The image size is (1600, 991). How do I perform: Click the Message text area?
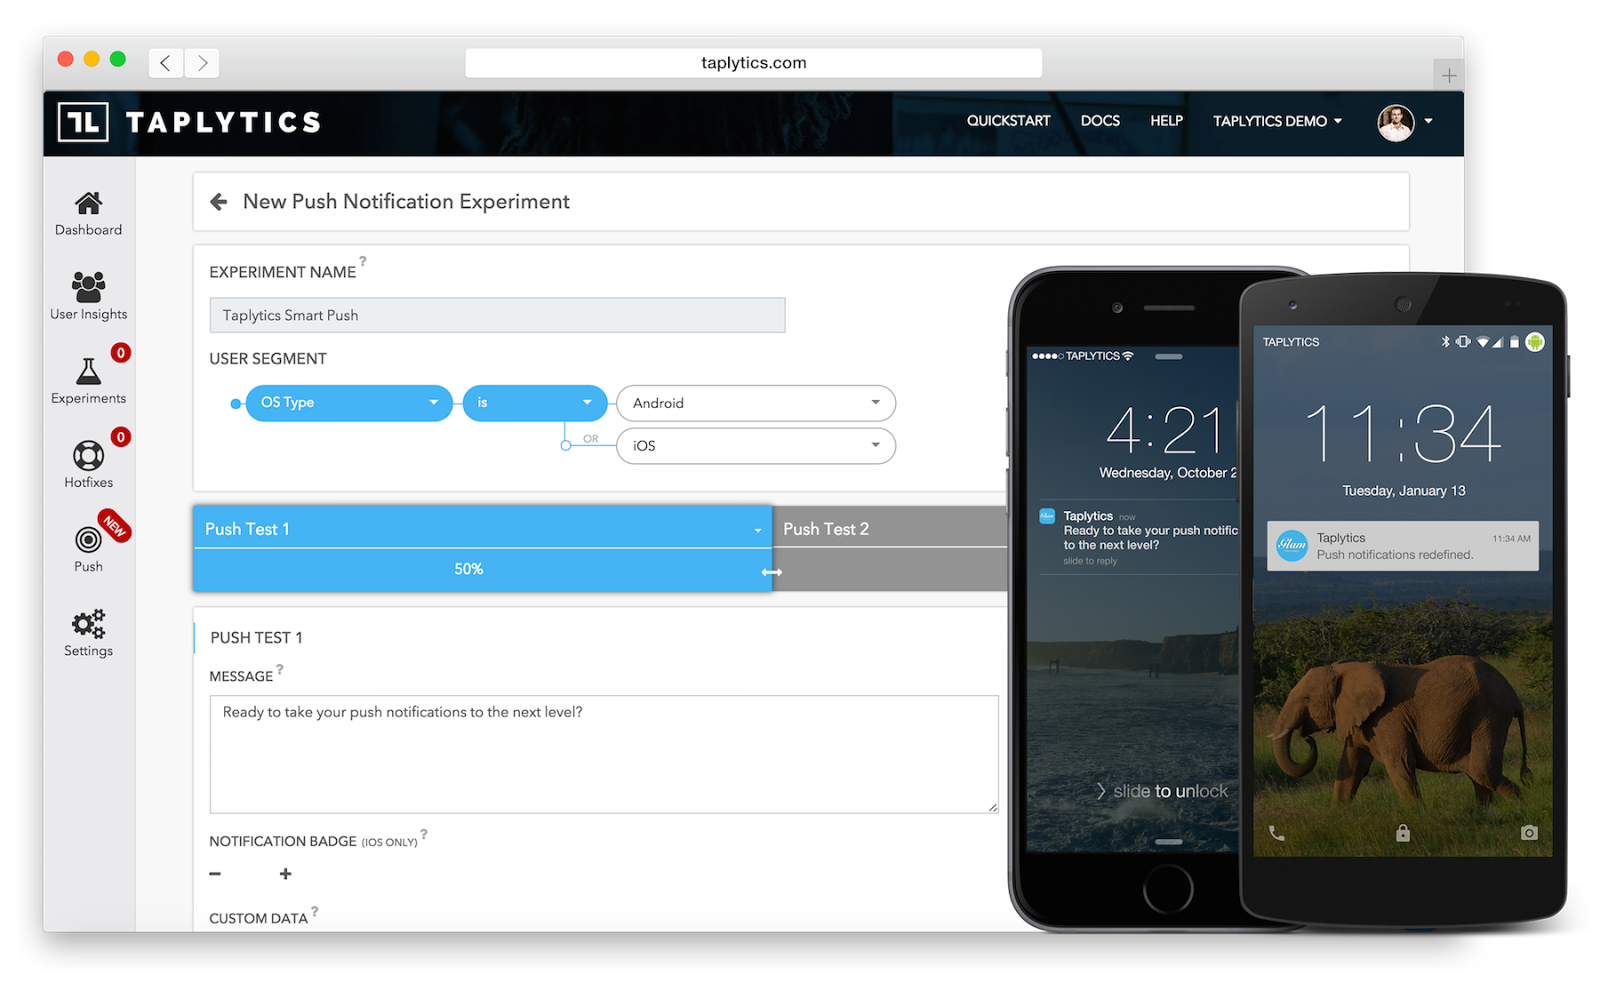(x=604, y=754)
